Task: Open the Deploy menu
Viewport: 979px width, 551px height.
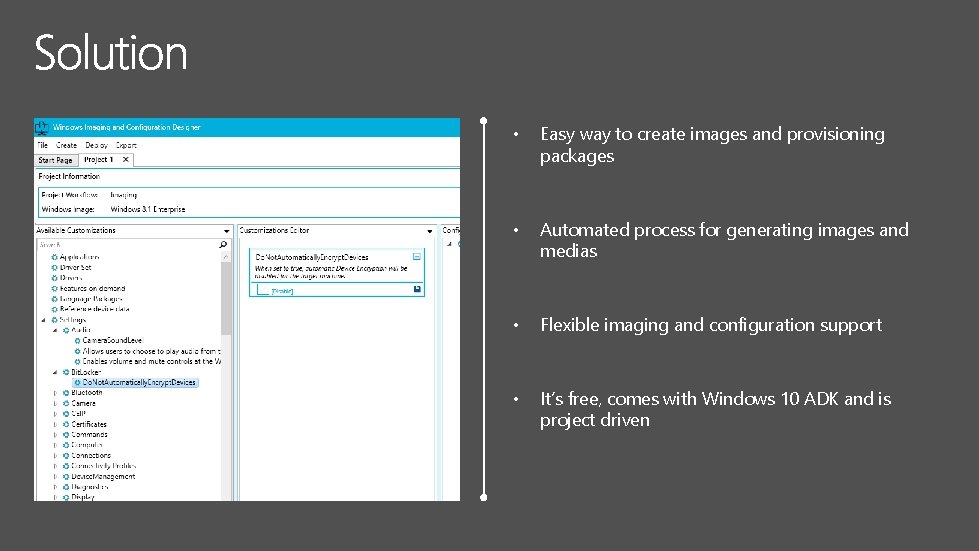Action: 97,145
